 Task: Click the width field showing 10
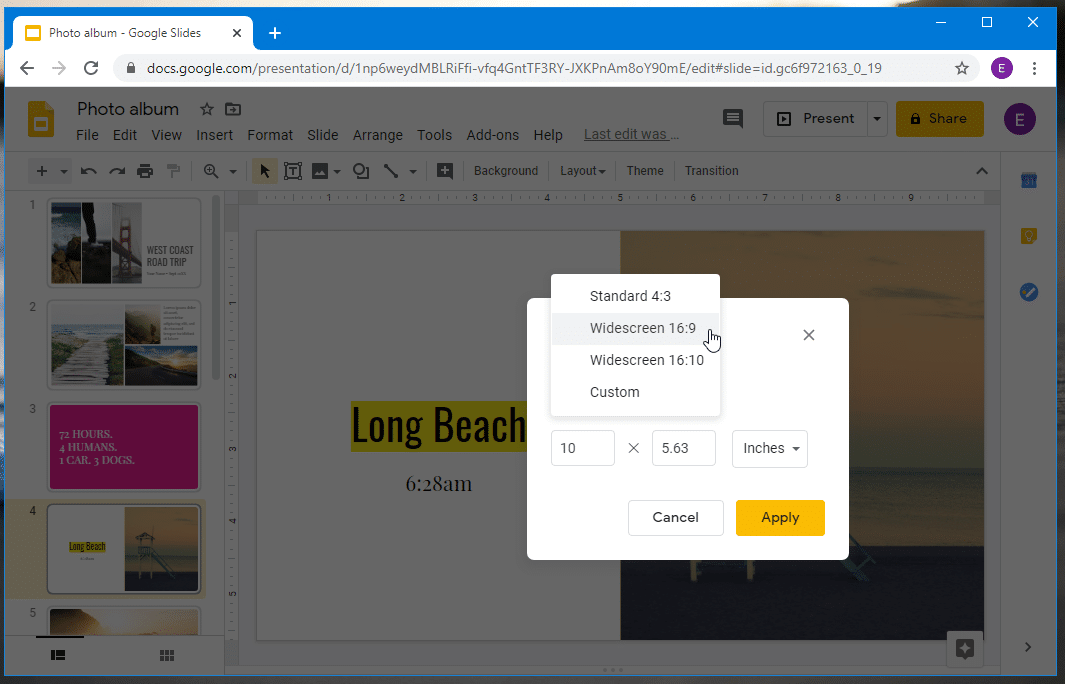tap(582, 449)
